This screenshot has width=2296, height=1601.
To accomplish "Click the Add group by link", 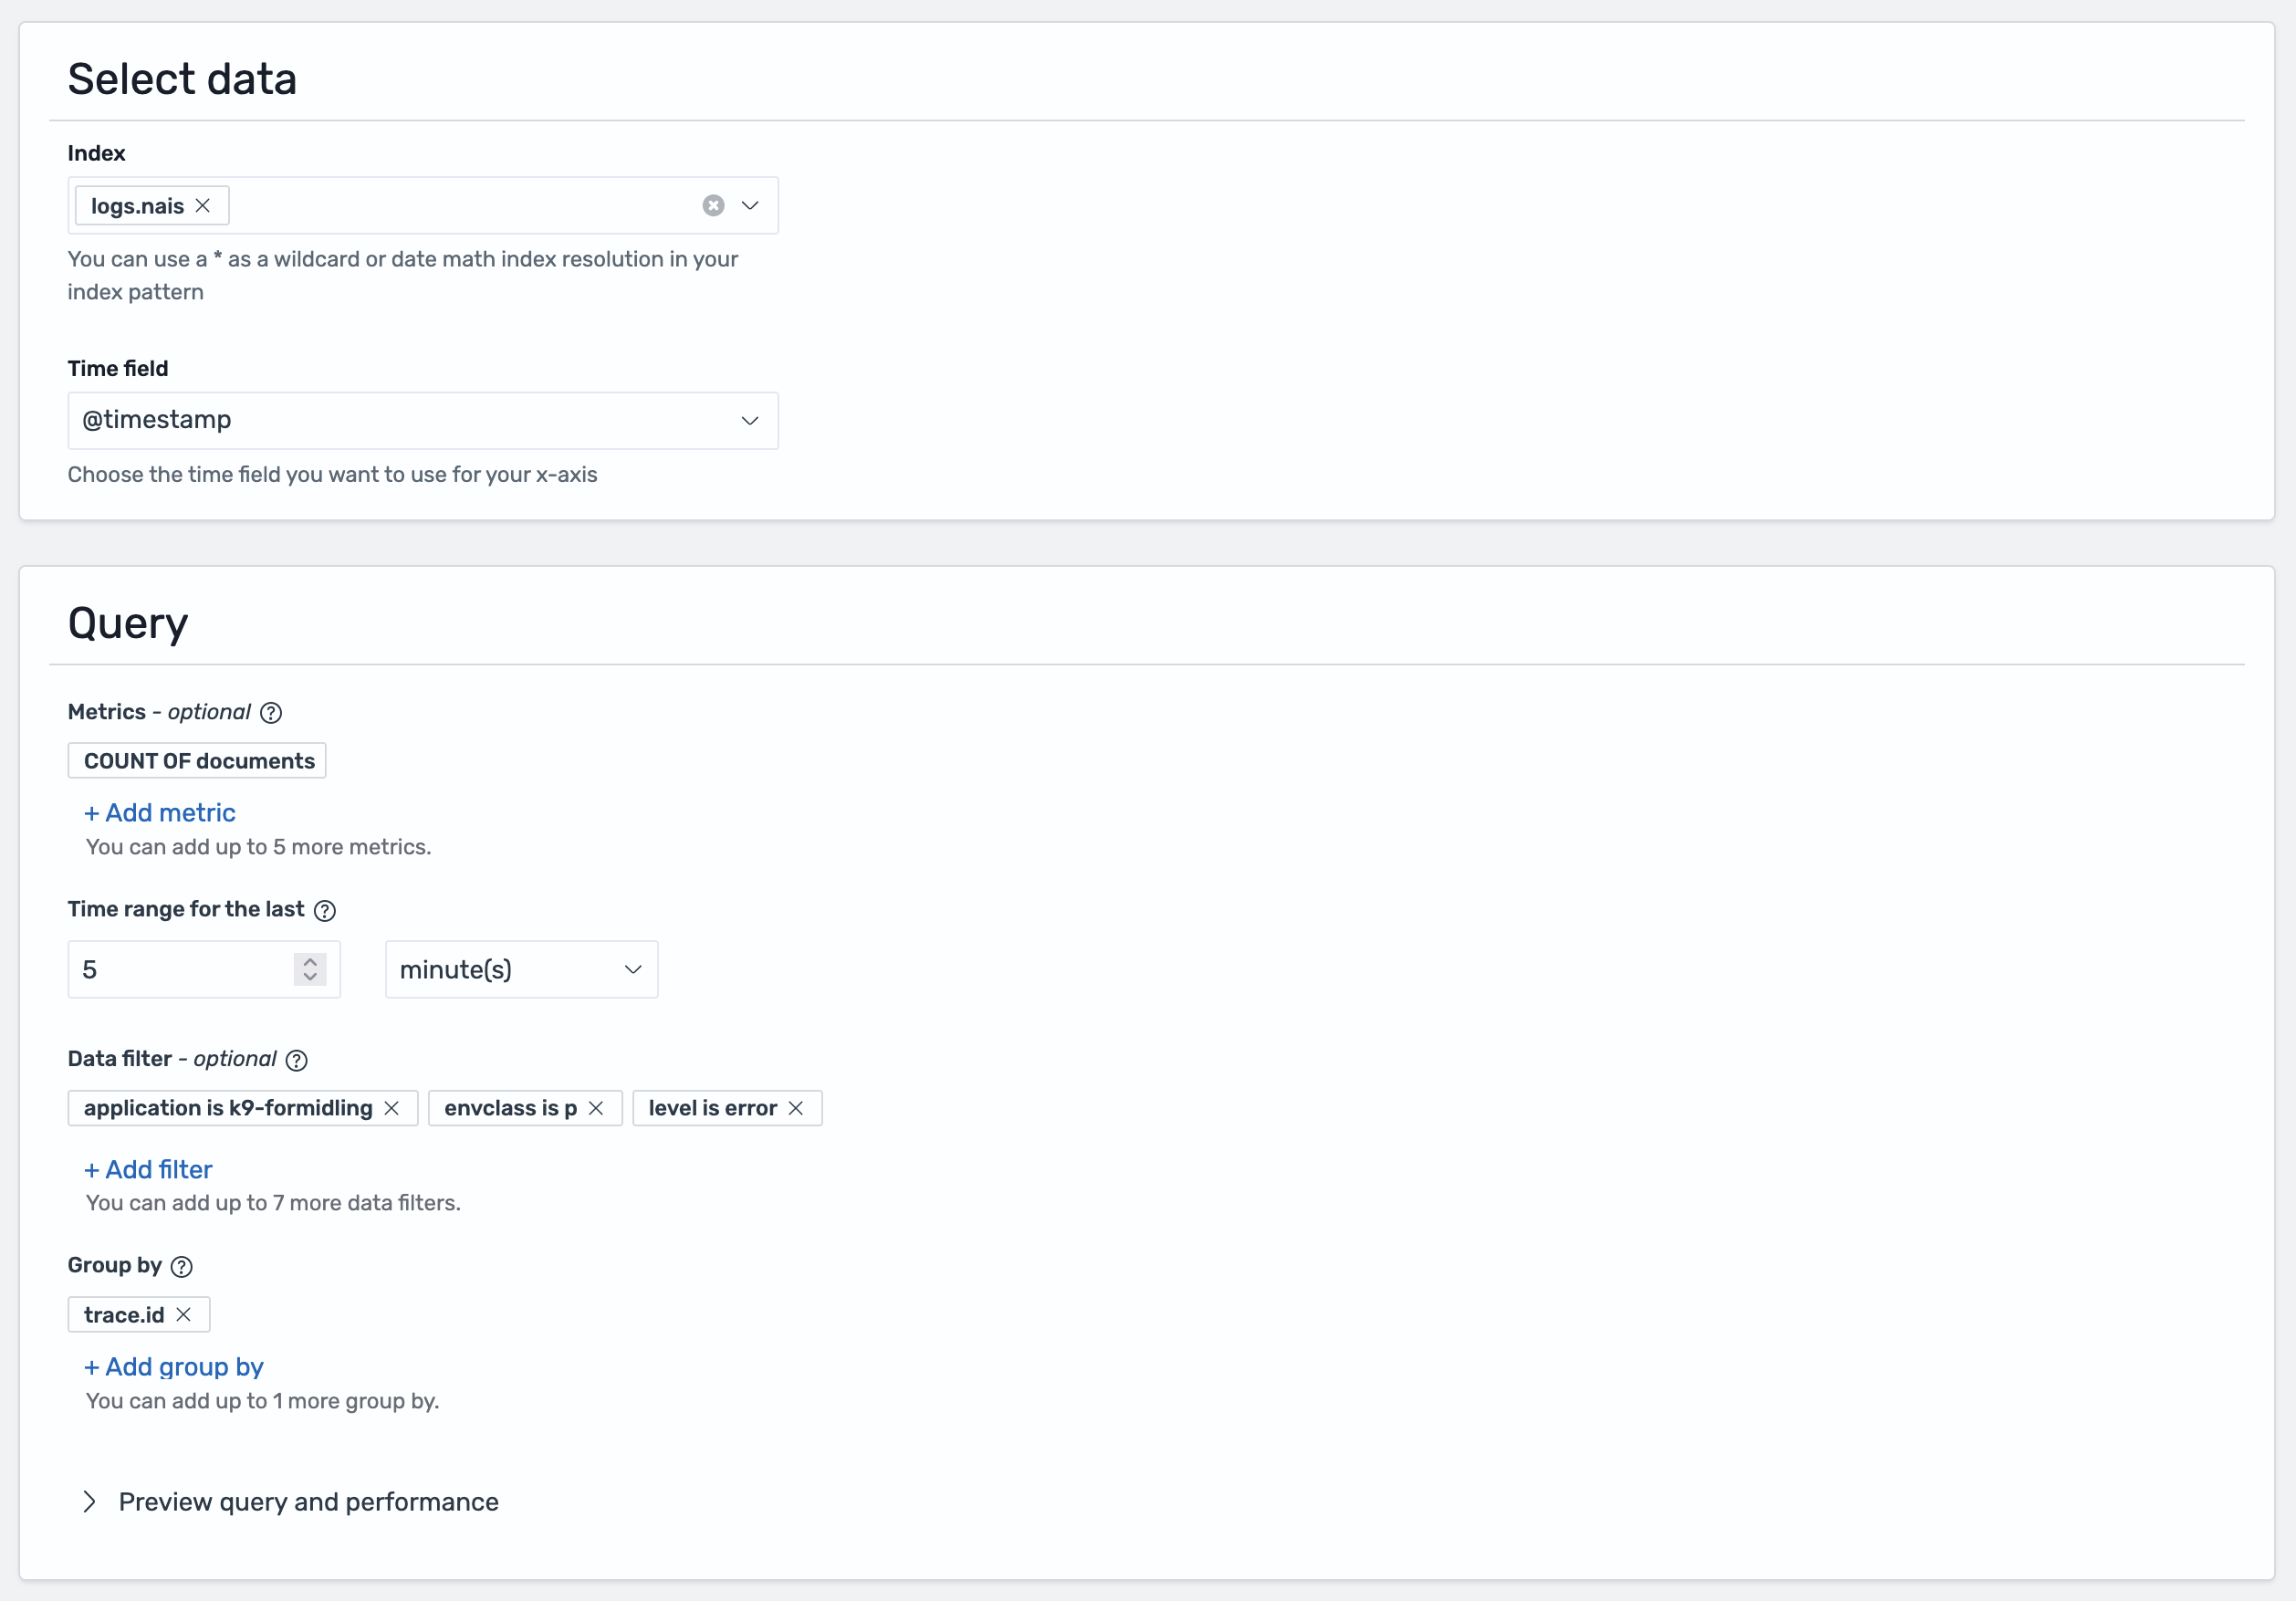I will pyautogui.click(x=173, y=1367).
